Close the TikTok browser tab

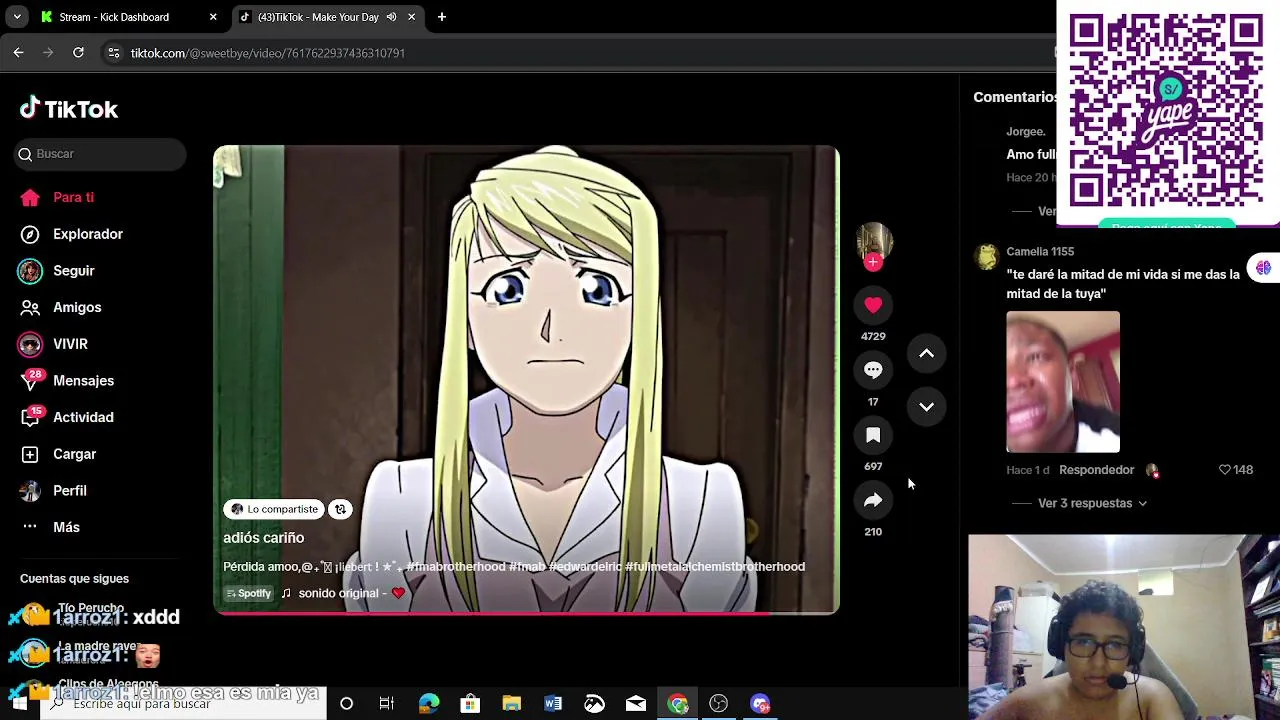point(411,17)
